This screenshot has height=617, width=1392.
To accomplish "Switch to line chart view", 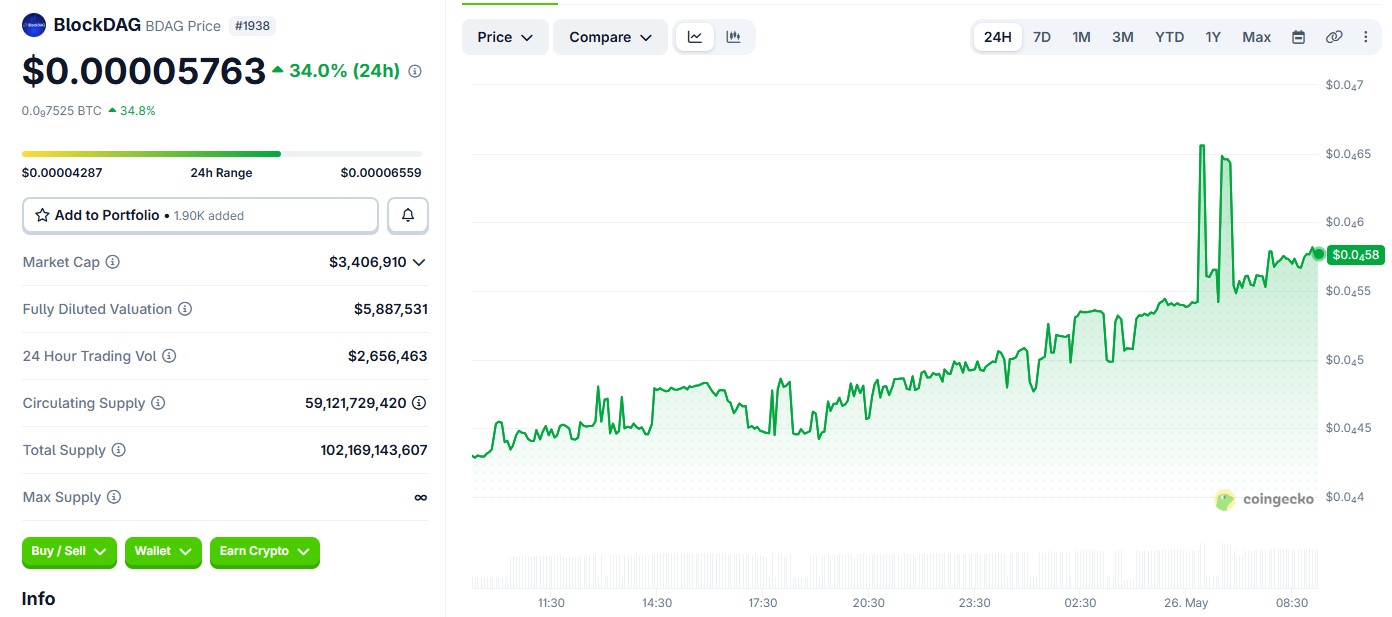I will tap(695, 37).
